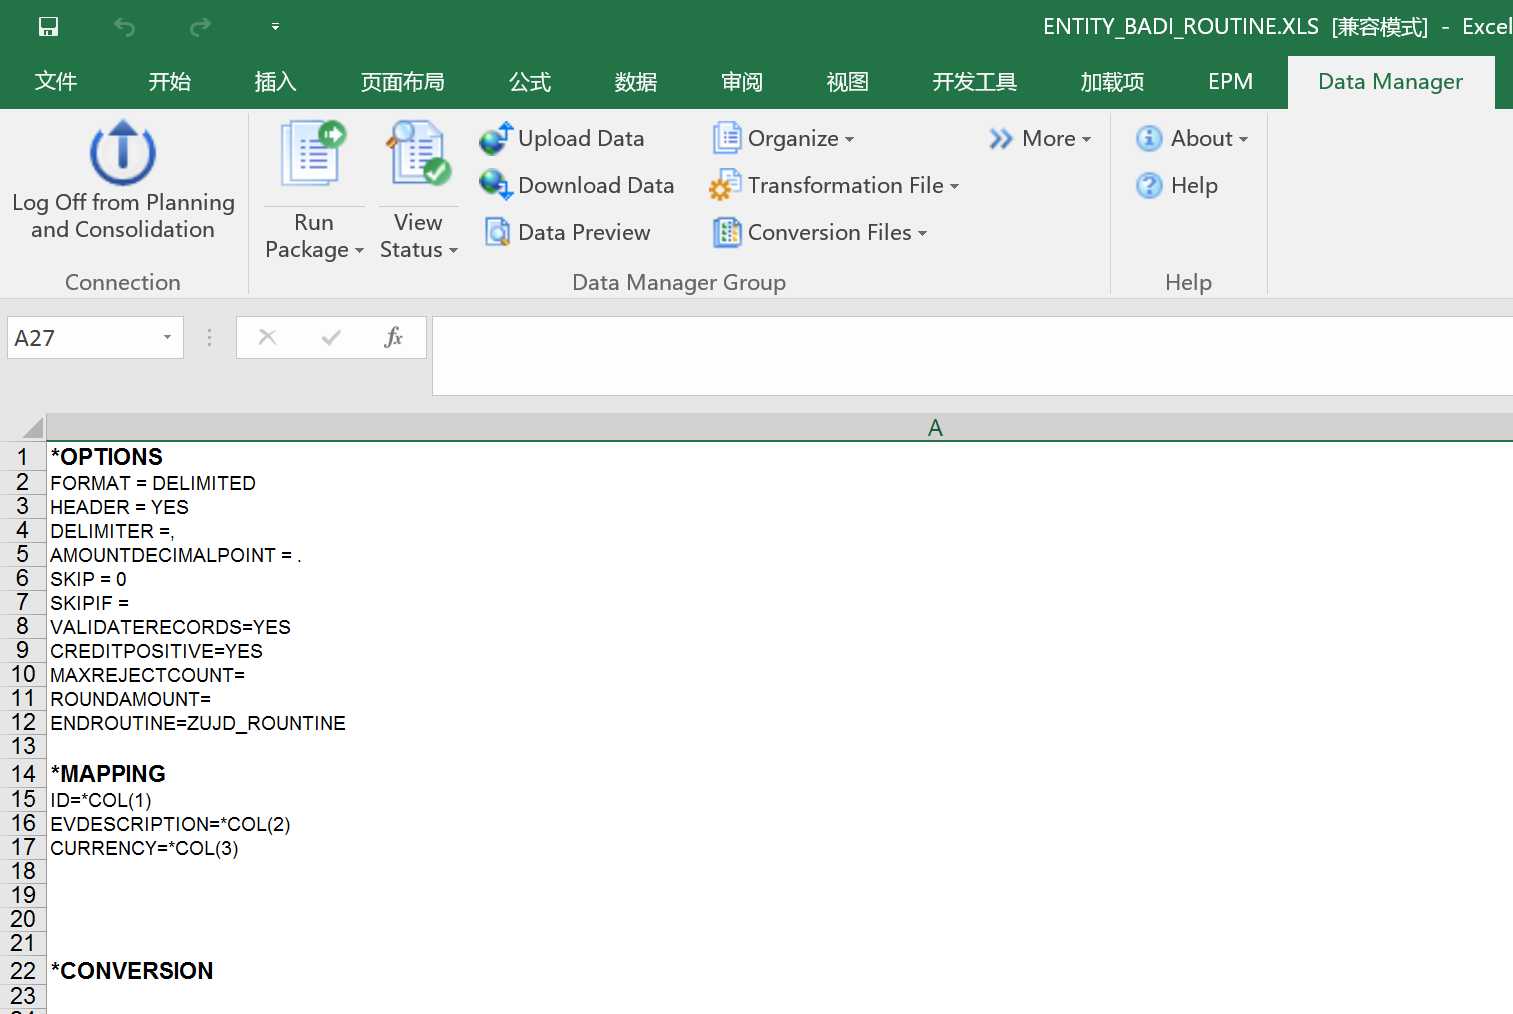Switch to the 开发工具 tab
The image size is (1513, 1014).
coord(975,82)
